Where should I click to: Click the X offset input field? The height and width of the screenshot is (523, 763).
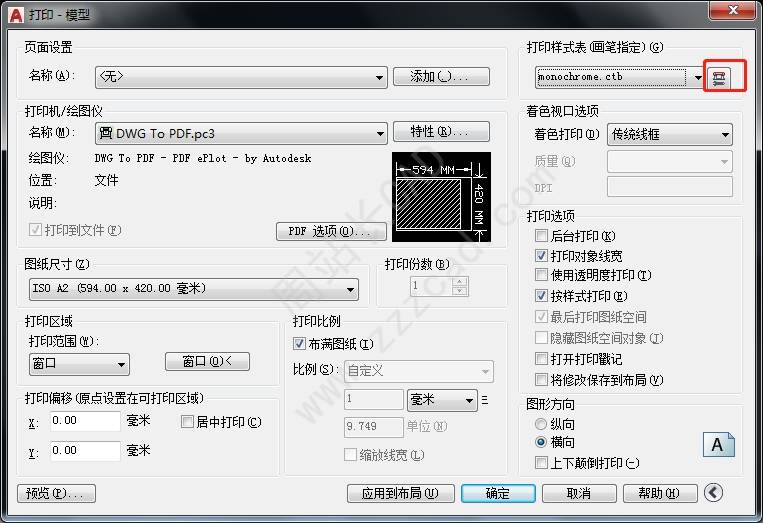click(85, 421)
